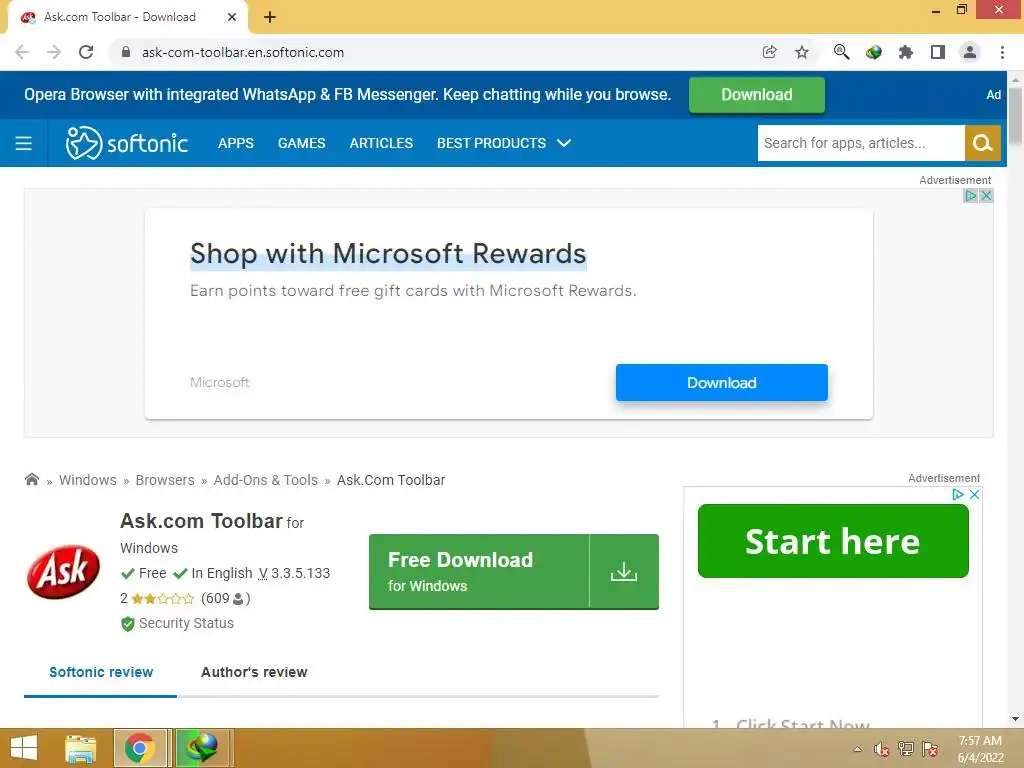The image size is (1024, 768).
Task: Close the Start here sidebar ad
Action: pos(974,494)
